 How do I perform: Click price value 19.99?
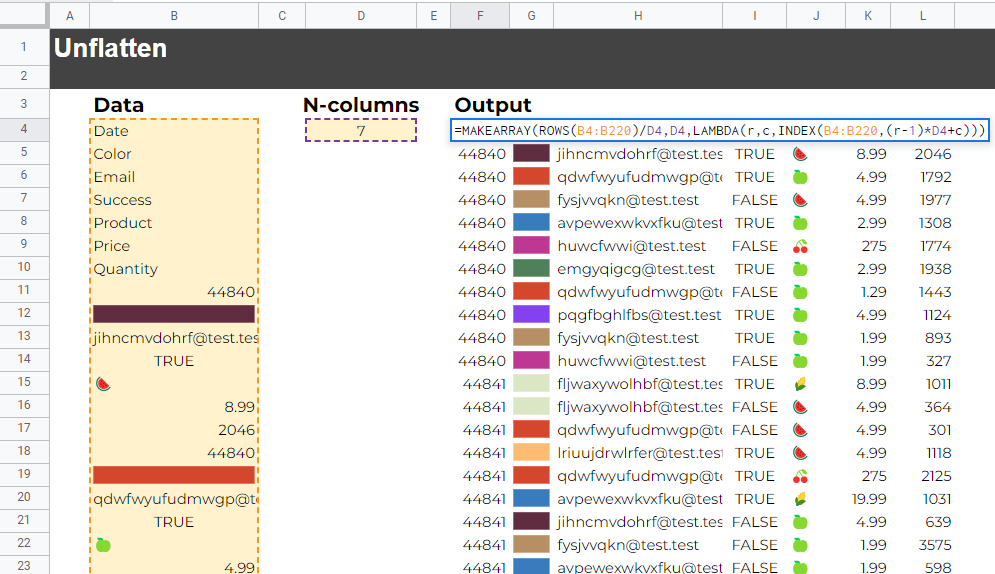(869, 499)
